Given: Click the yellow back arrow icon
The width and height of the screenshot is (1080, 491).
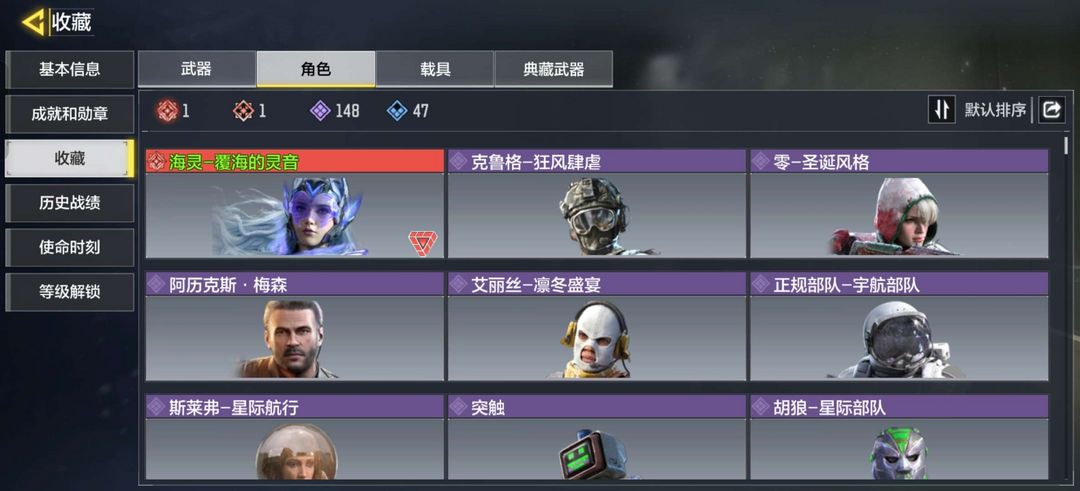Looking at the screenshot, I should click(x=32, y=22).
